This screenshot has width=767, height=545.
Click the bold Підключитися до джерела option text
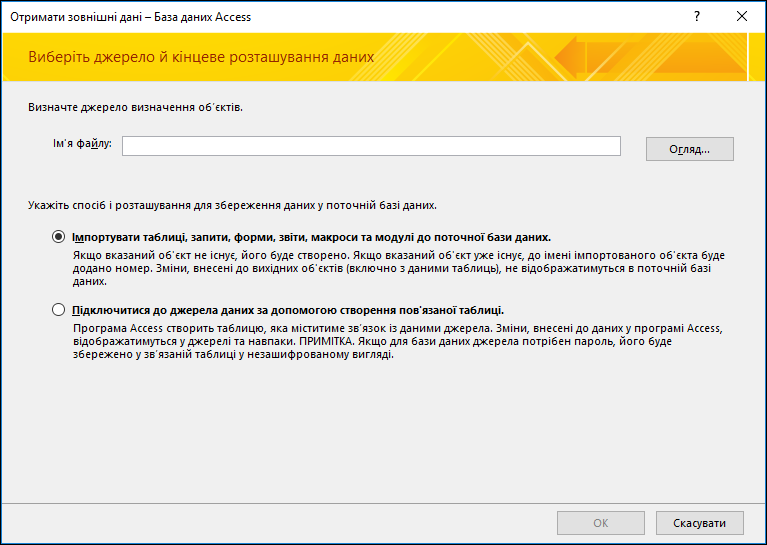pyautogui.click(x=288, y=310)
